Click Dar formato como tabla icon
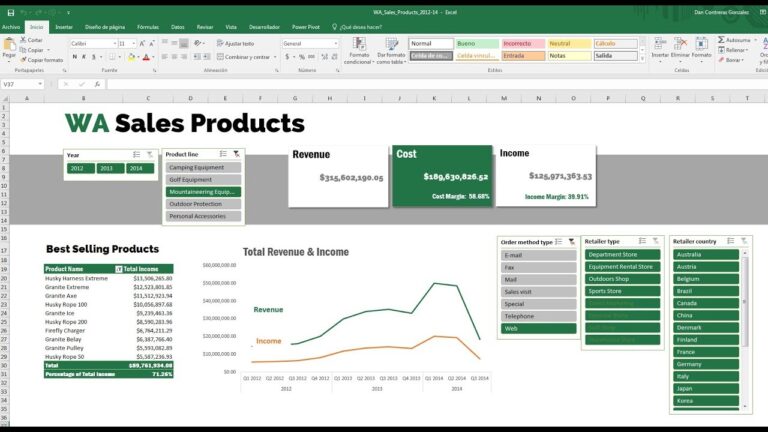Image resolution: width=768 pixels, height=432 pixels. pyautogui.click(x=391, y=44)
